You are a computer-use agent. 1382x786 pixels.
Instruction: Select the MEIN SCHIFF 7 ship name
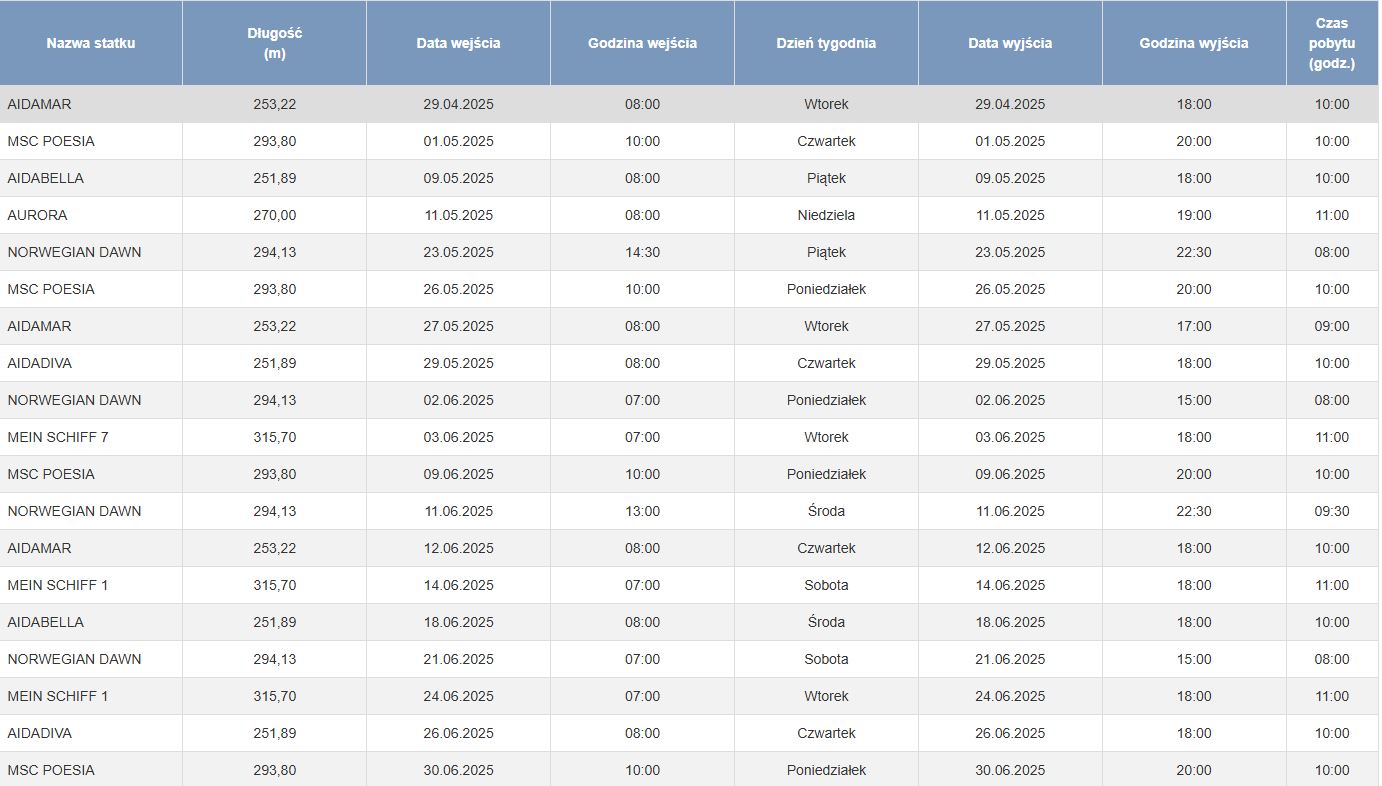pyautogui.click(x=58, y=437)
